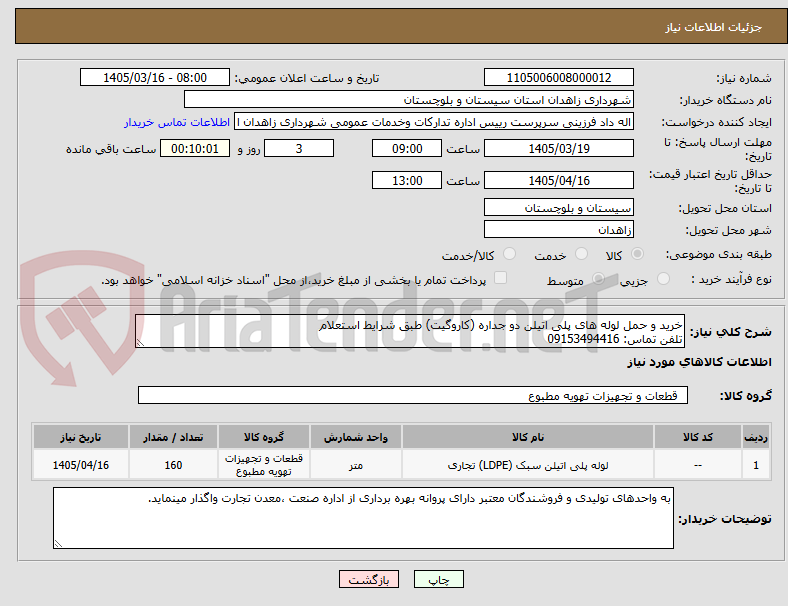Click the response deadline date 1405/03/19
788x606 pixels.
pyautogui.click(x=559, y=149)
